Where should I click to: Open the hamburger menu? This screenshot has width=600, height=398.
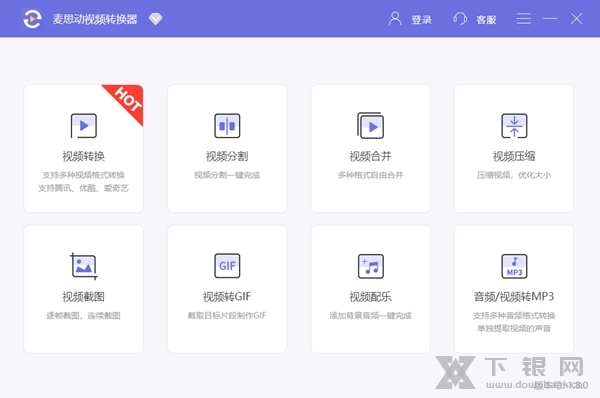[x=523, y=18]
